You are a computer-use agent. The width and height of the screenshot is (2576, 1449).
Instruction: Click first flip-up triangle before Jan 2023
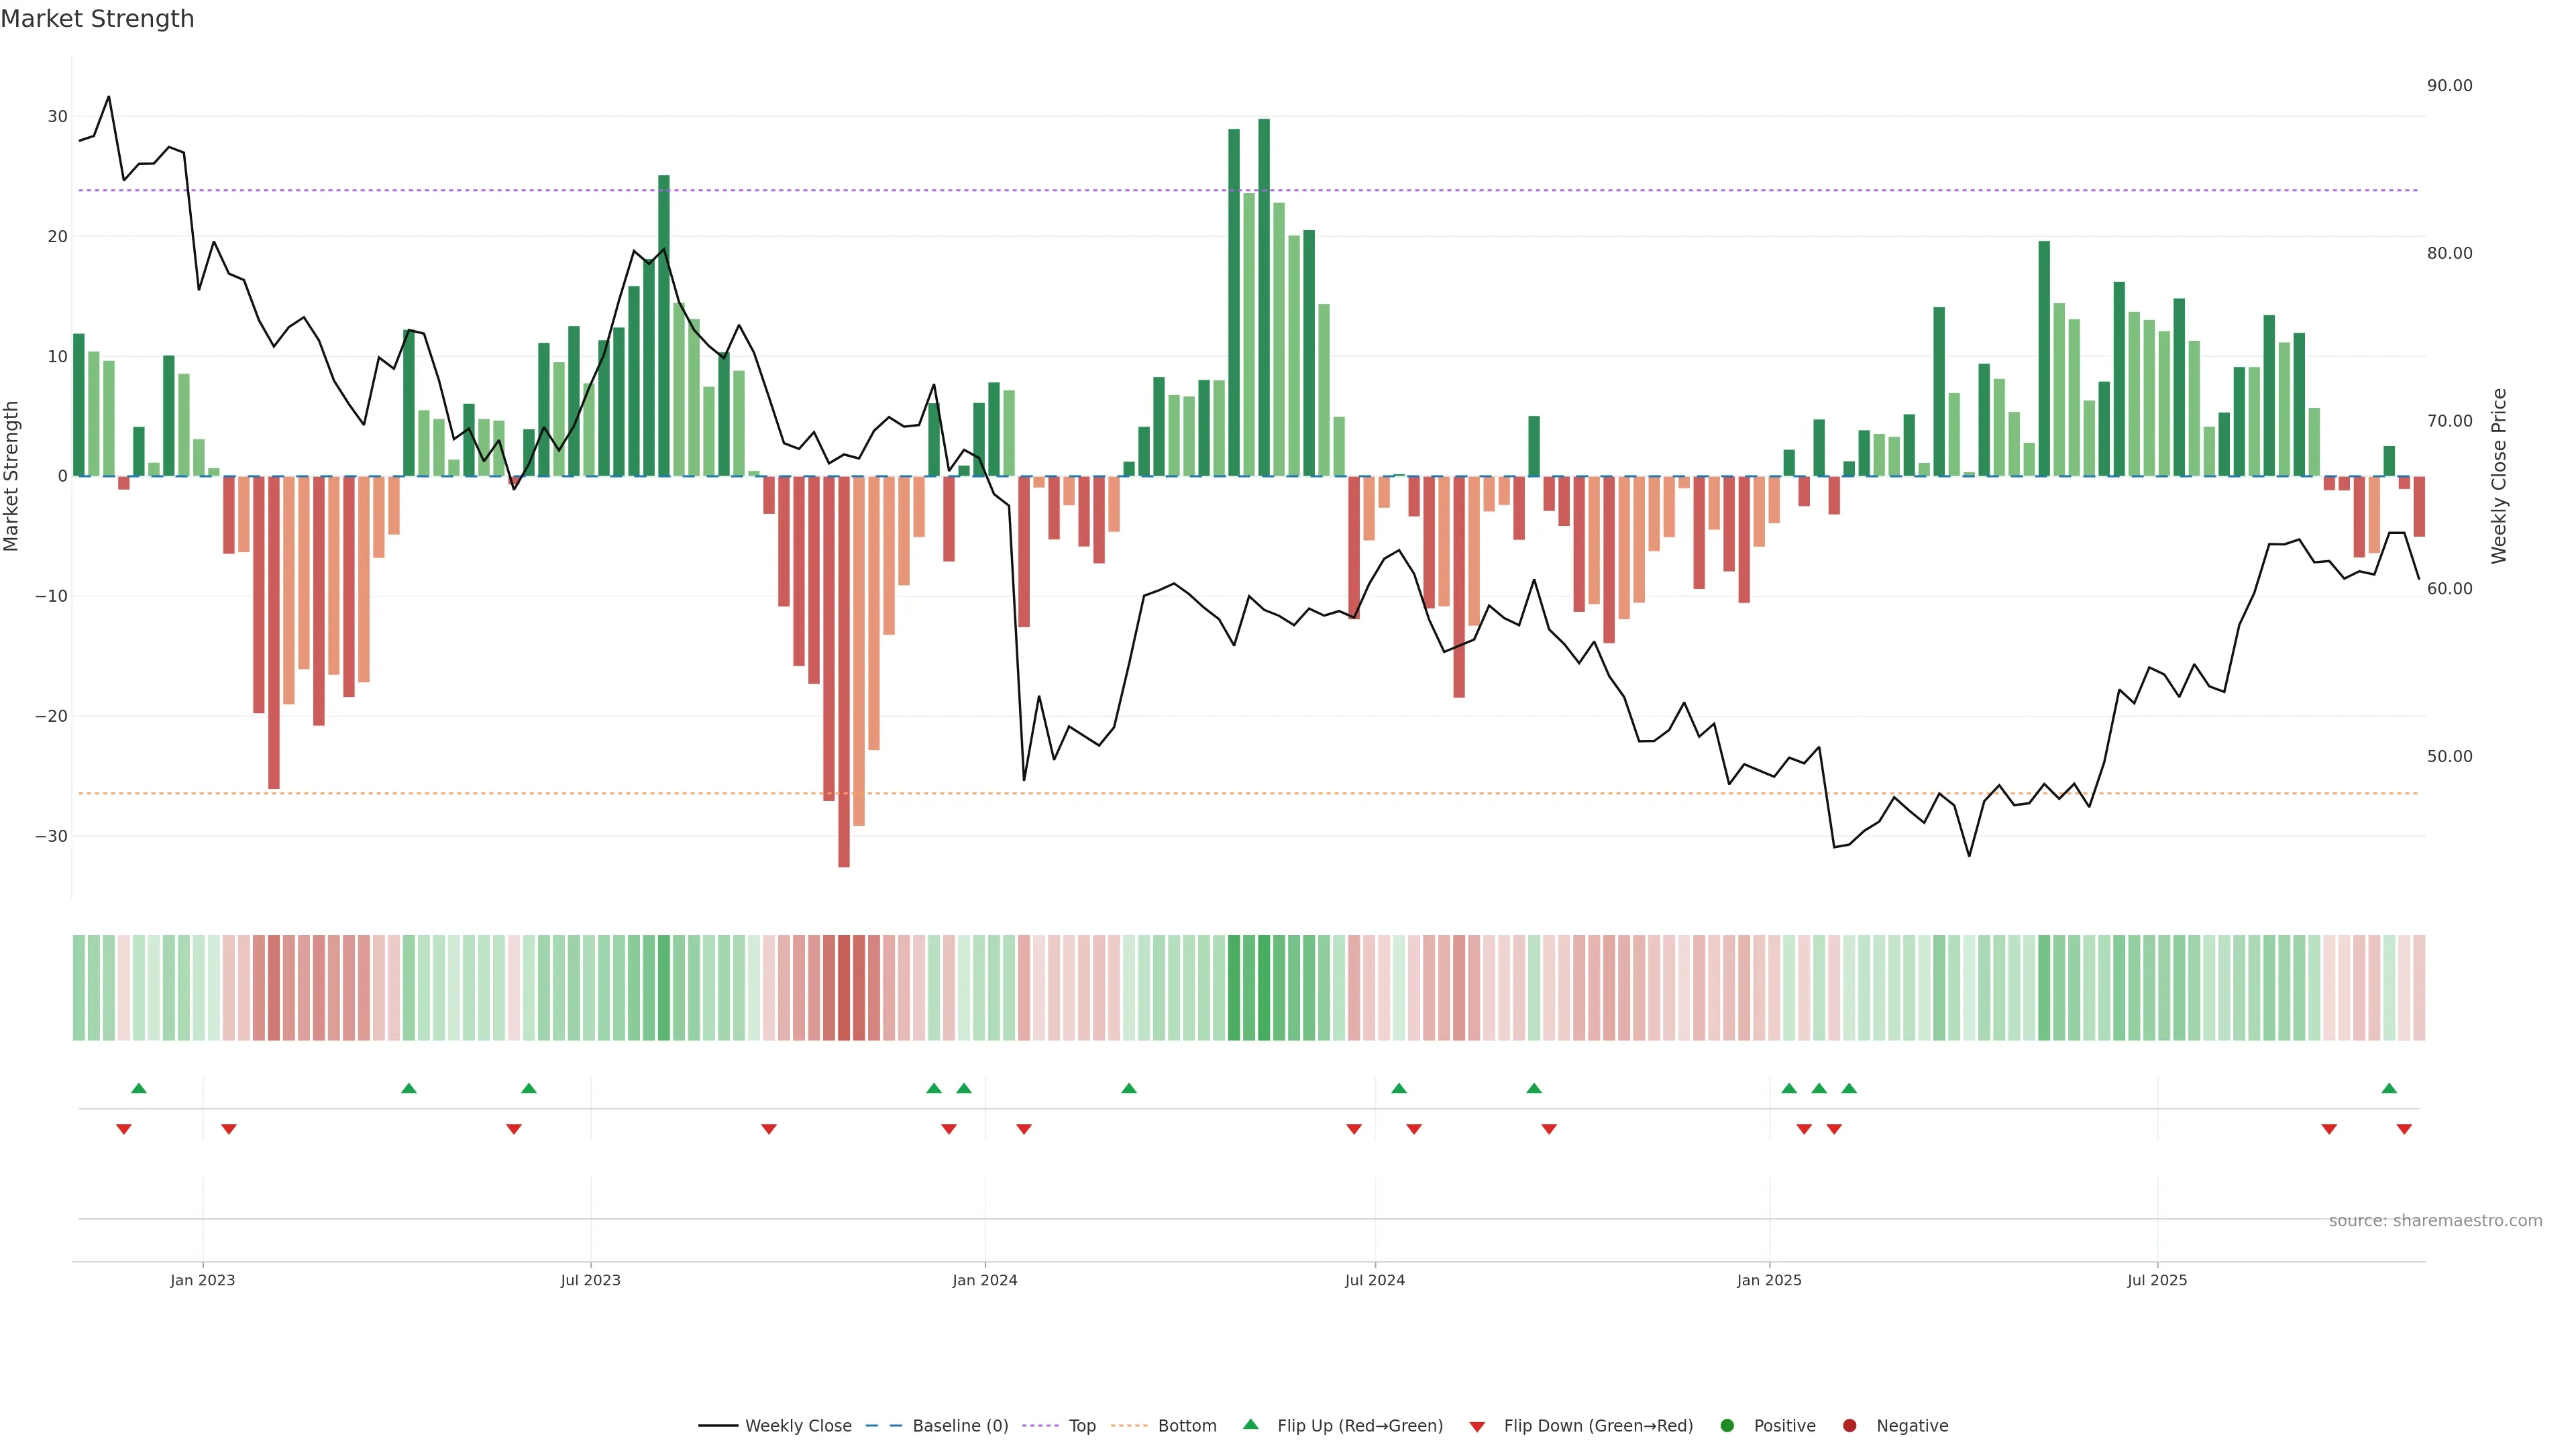tap(139, 1088)
